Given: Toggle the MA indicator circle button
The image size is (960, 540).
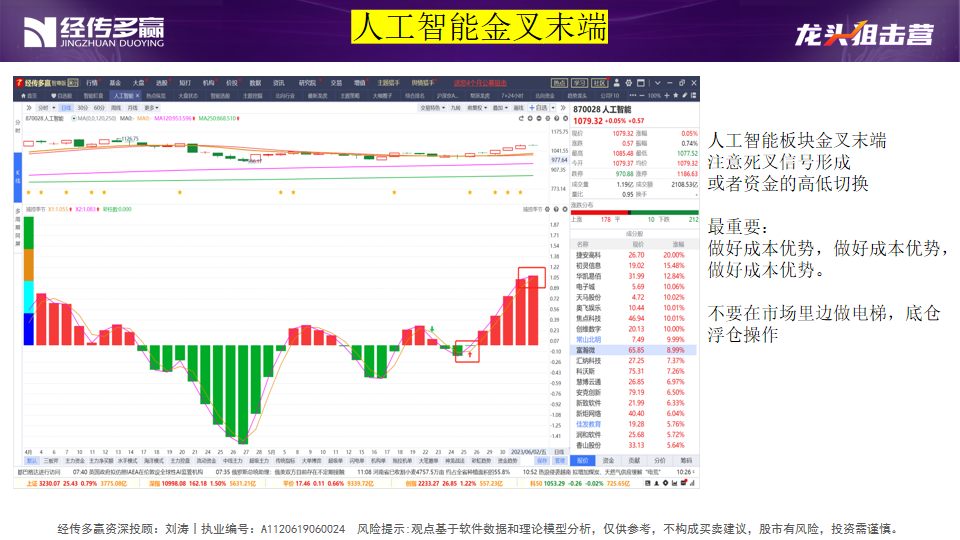Looking at the screenshot, I should (x=74, y=118).
